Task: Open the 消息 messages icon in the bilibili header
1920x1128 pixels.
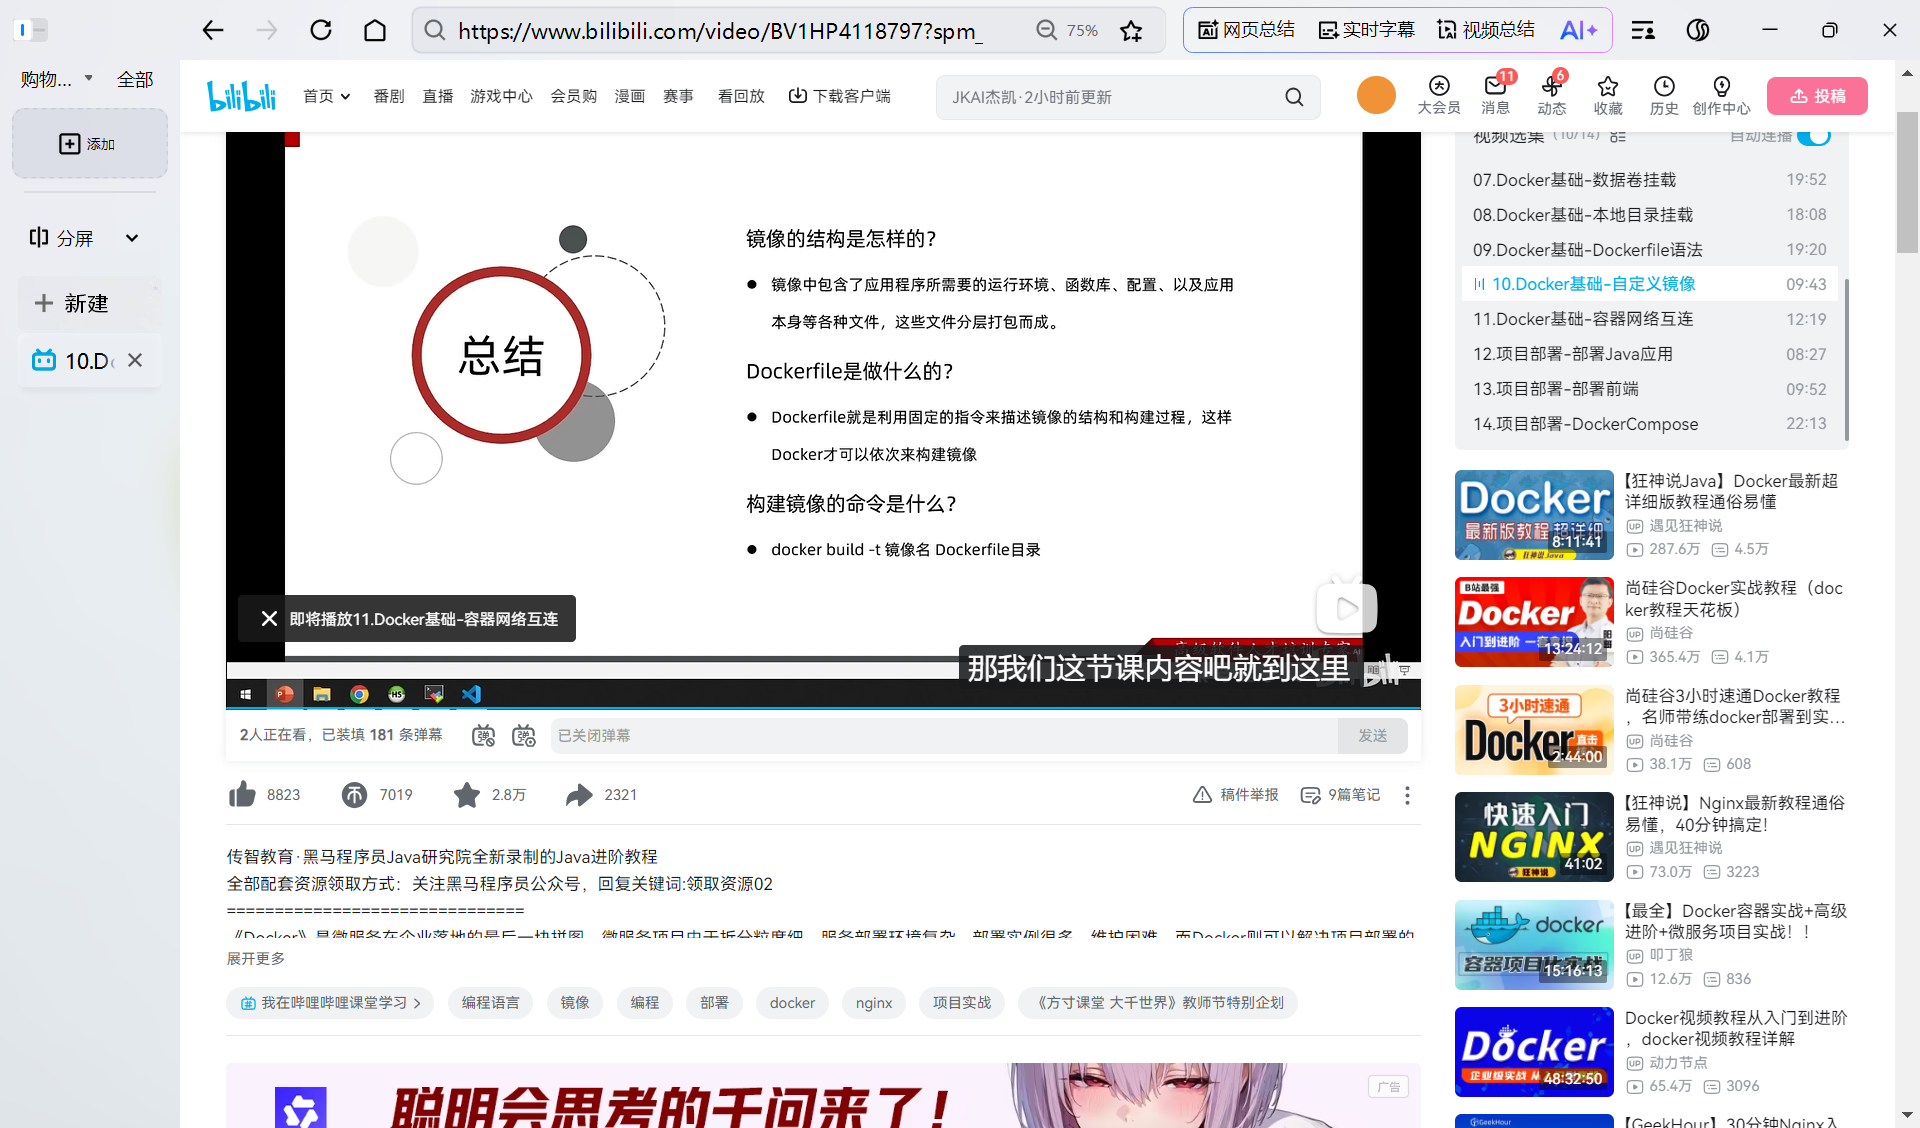Action: click(1495, 96)
